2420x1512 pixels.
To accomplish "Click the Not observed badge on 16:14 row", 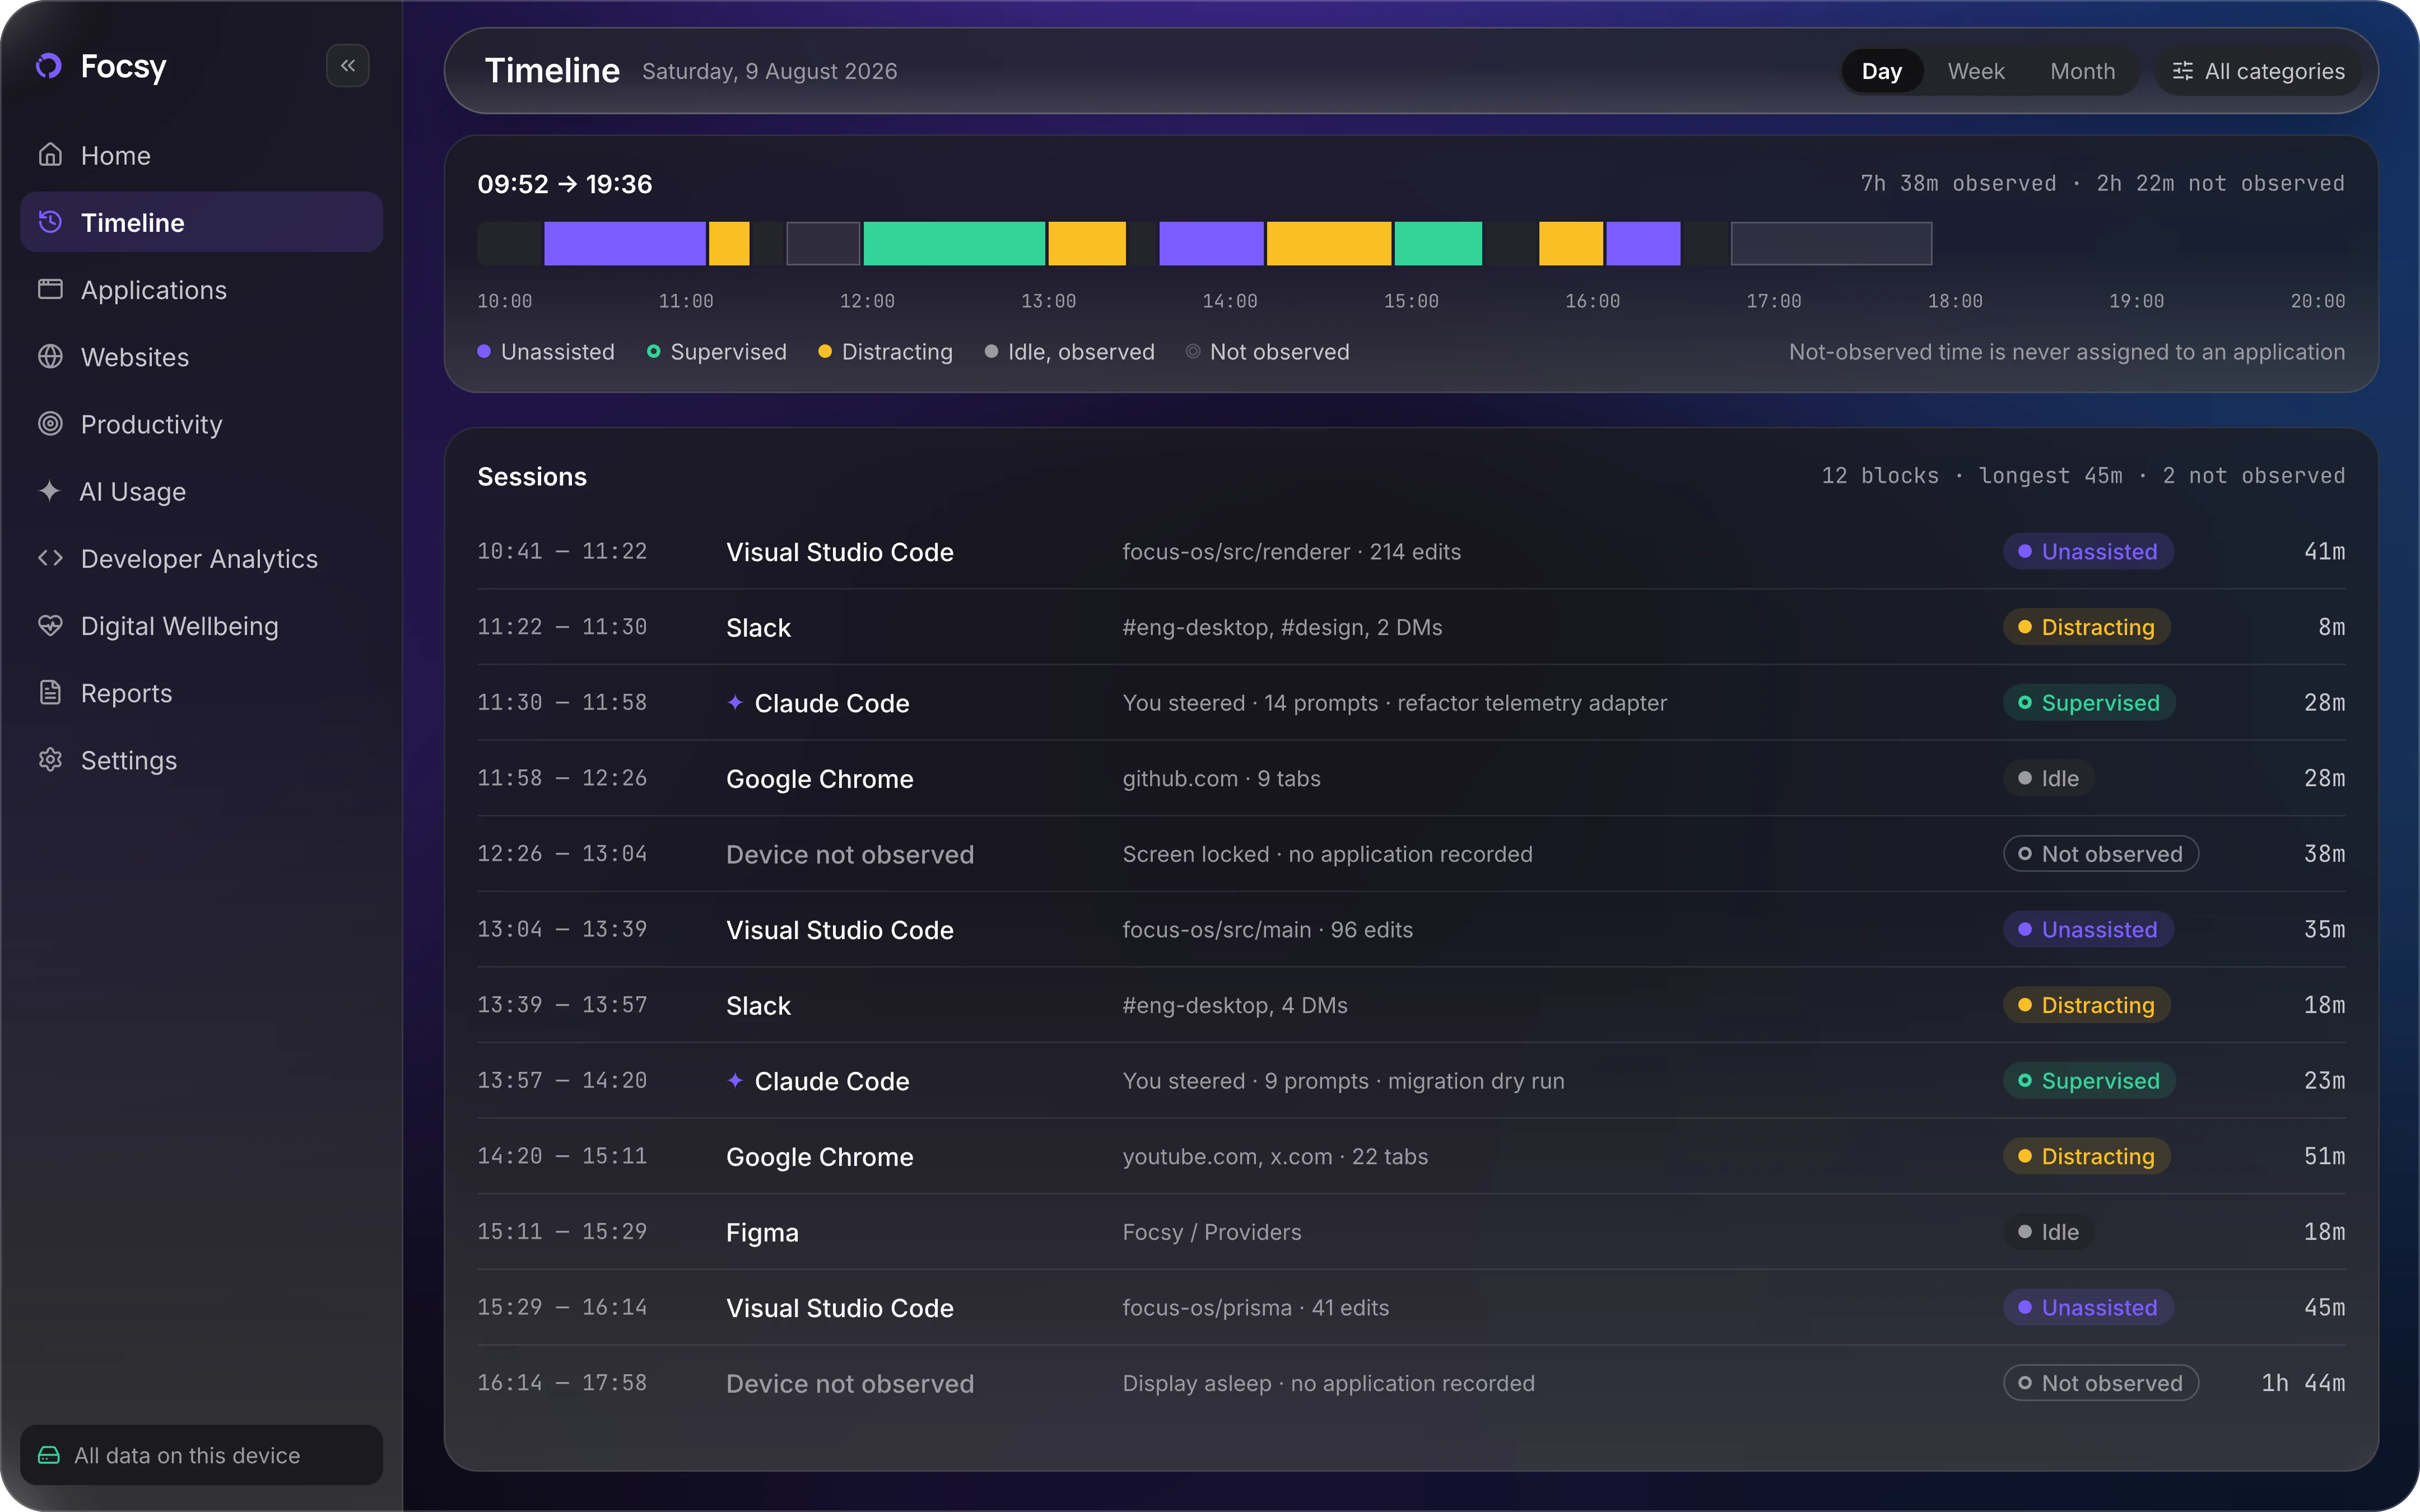I will click(x=2101, y=1383).
